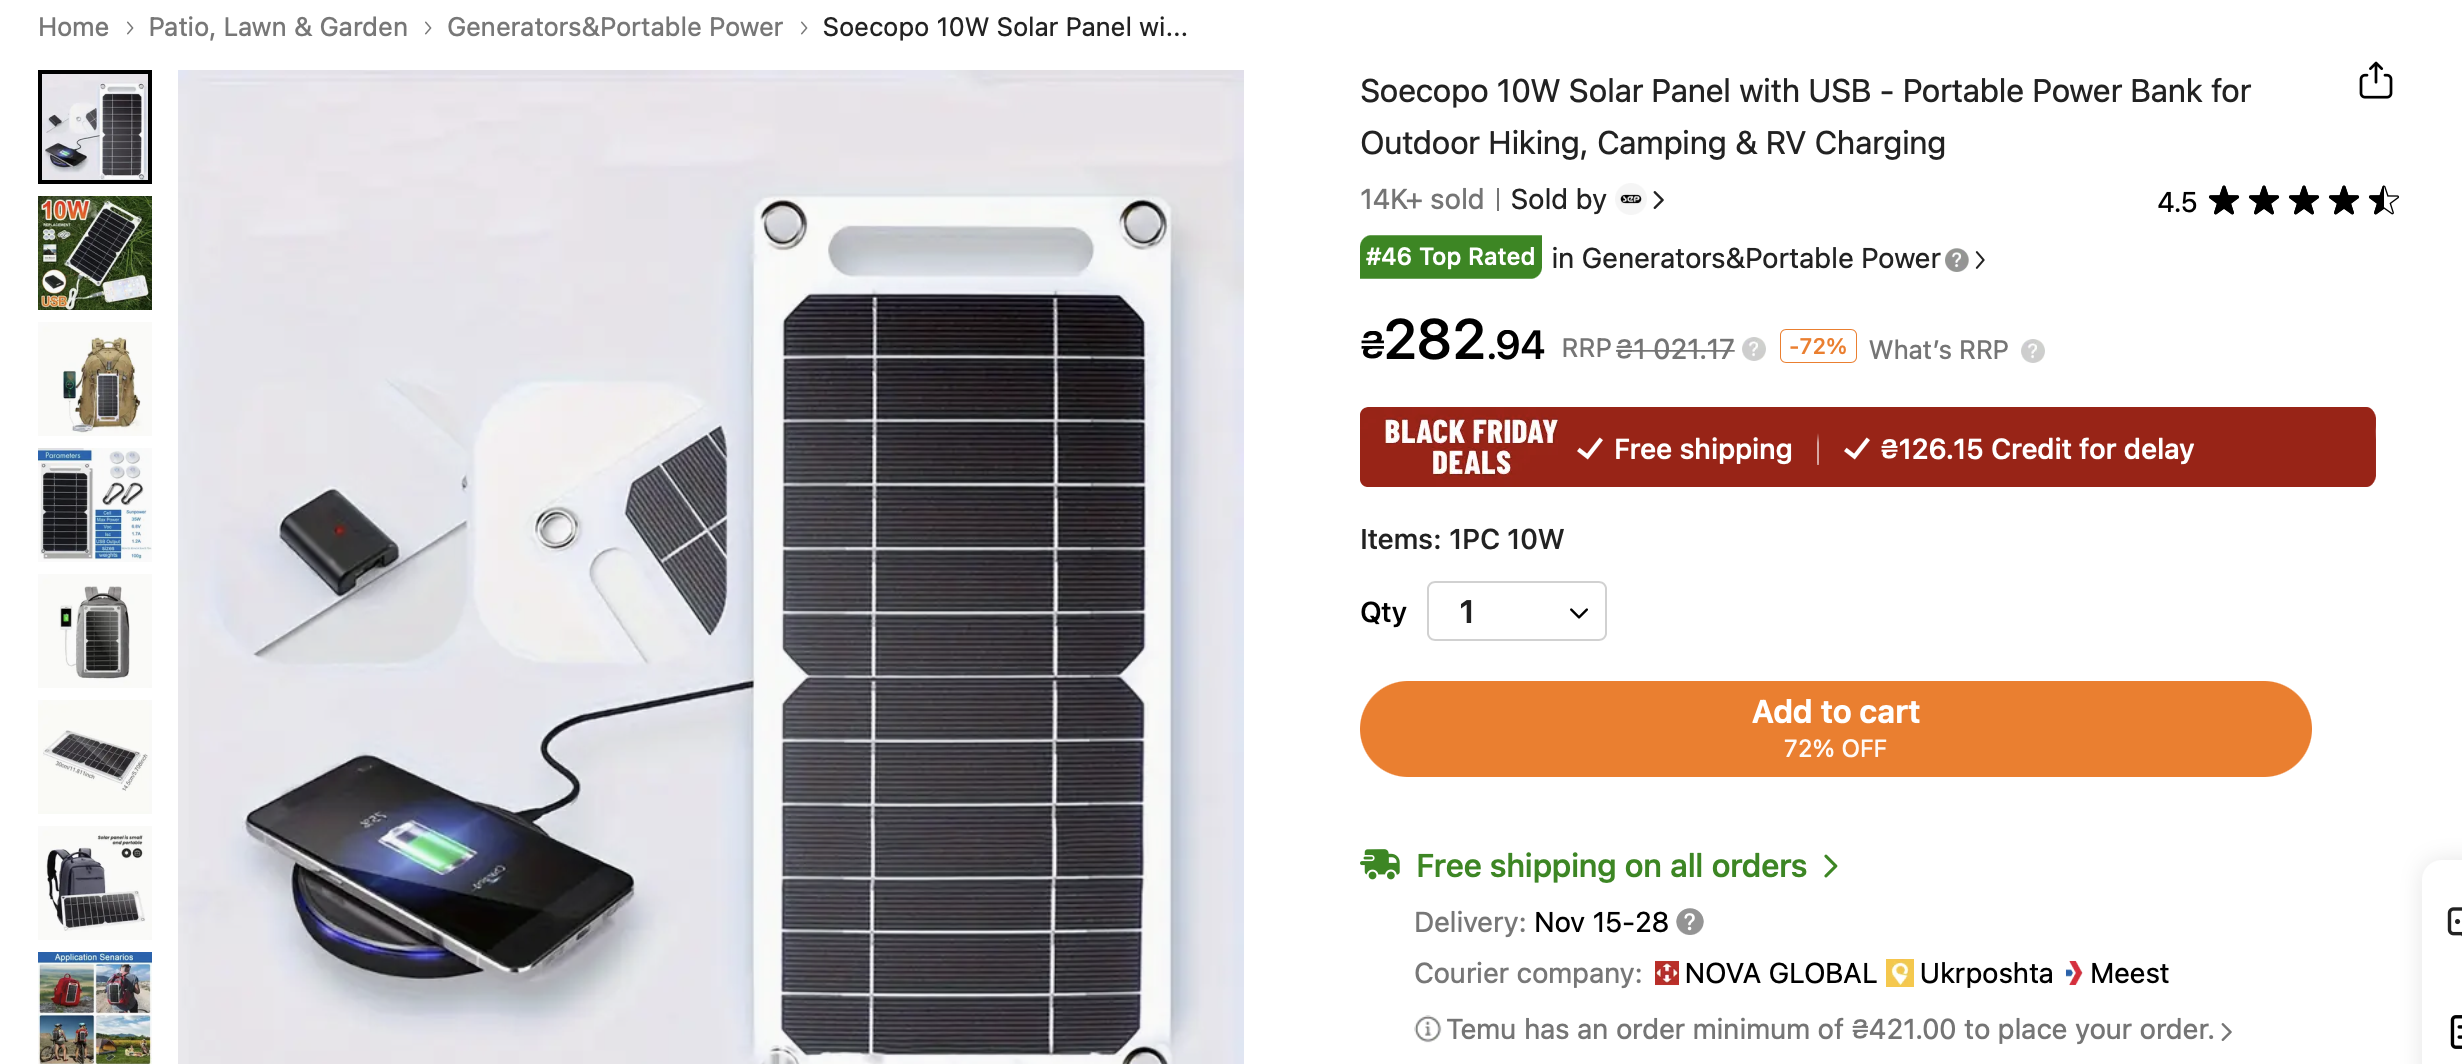
Task: Select the 10W panel on grass thumbnail
Action: 95,253
